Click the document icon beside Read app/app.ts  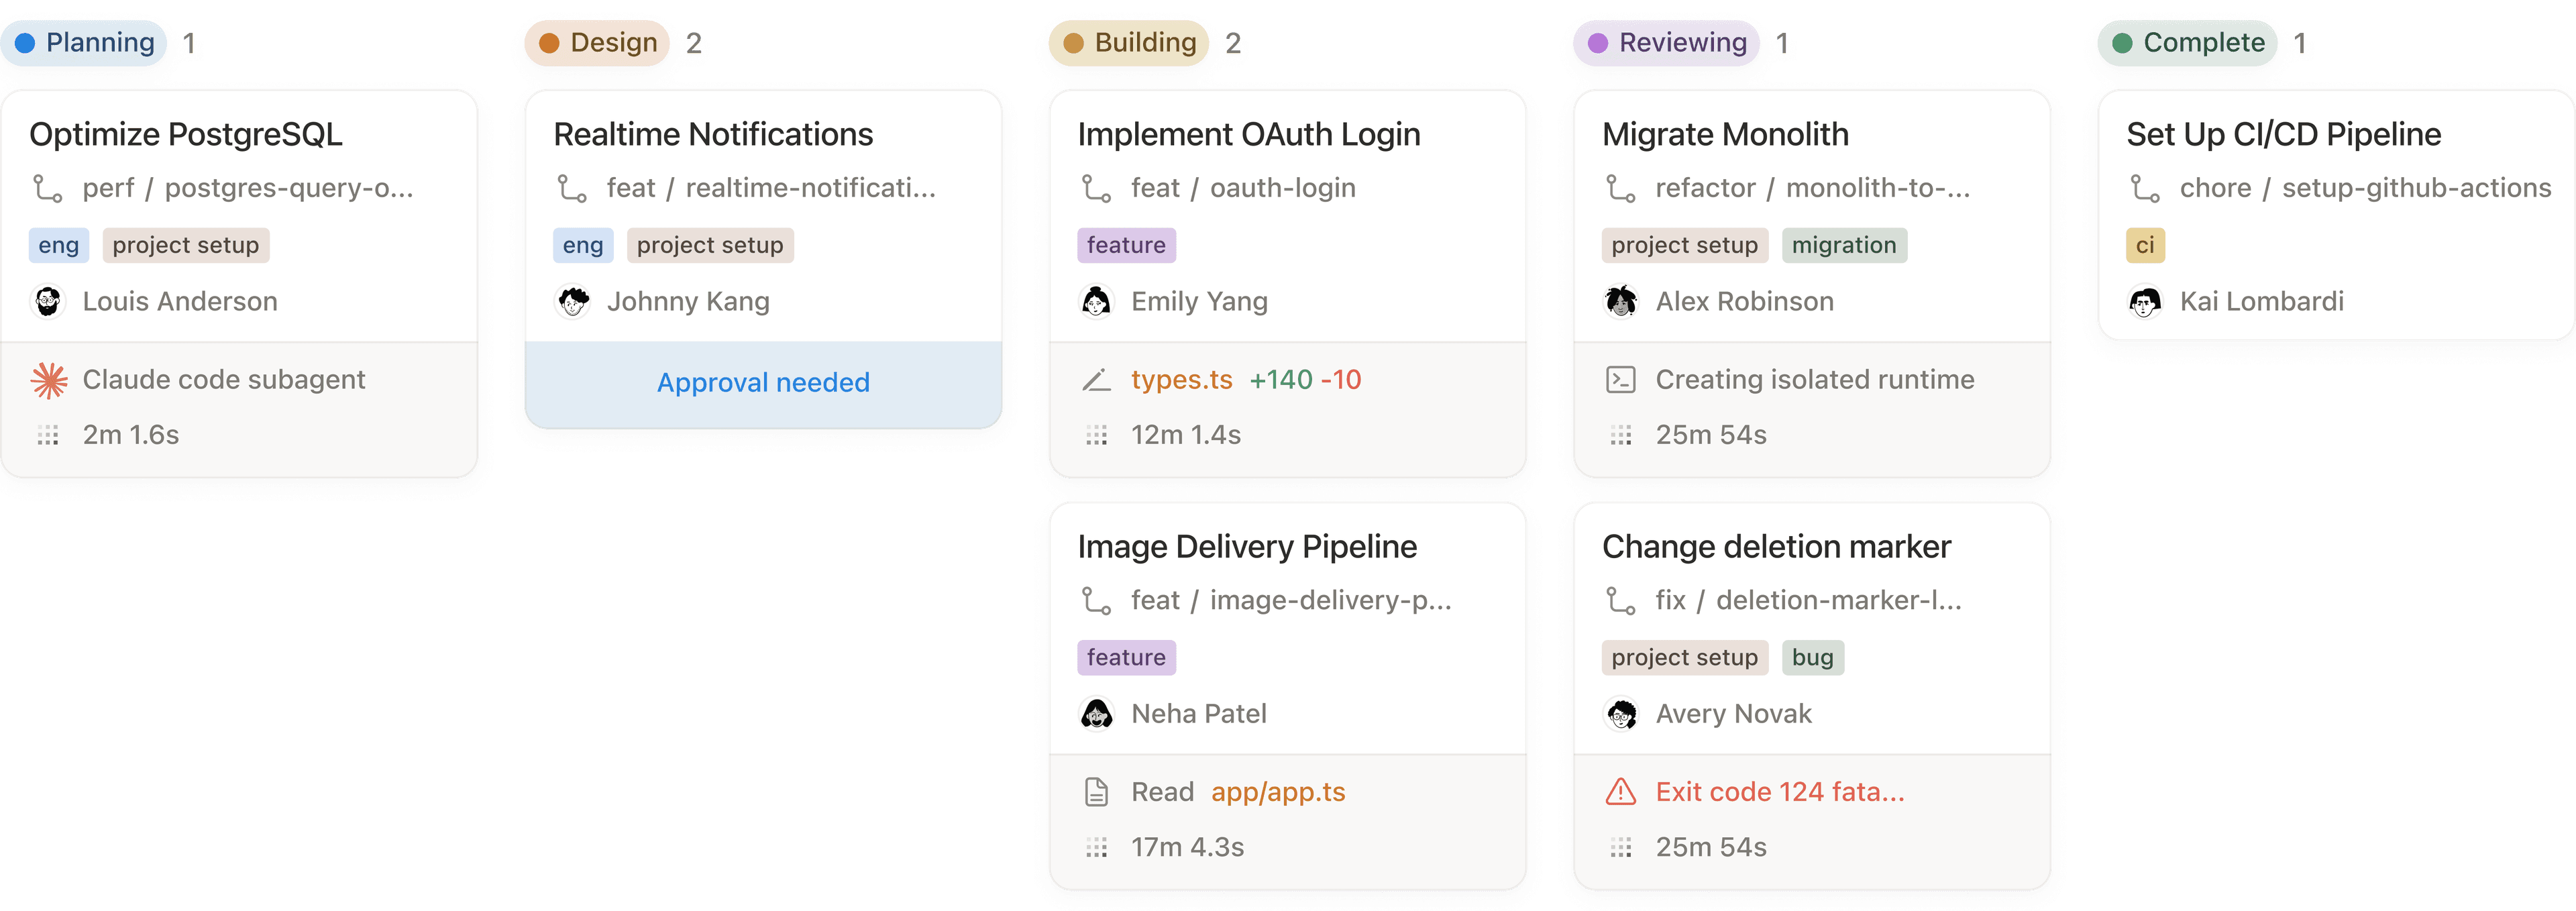[1097, 791]
